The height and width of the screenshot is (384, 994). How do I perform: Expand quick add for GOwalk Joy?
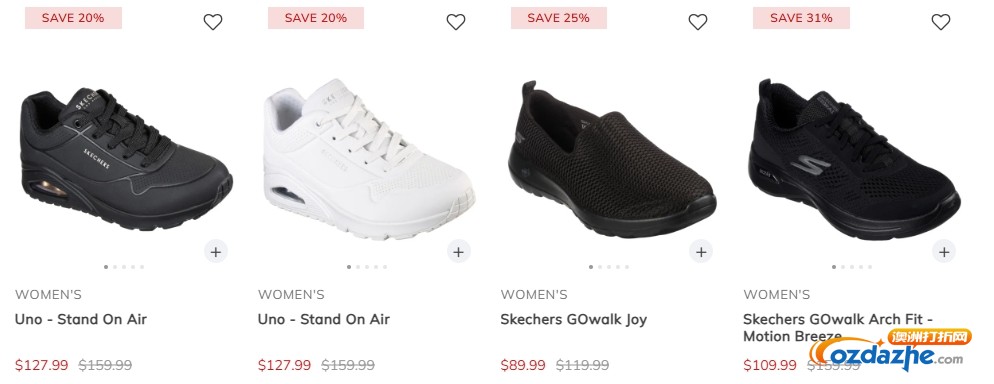pos(700,252)
